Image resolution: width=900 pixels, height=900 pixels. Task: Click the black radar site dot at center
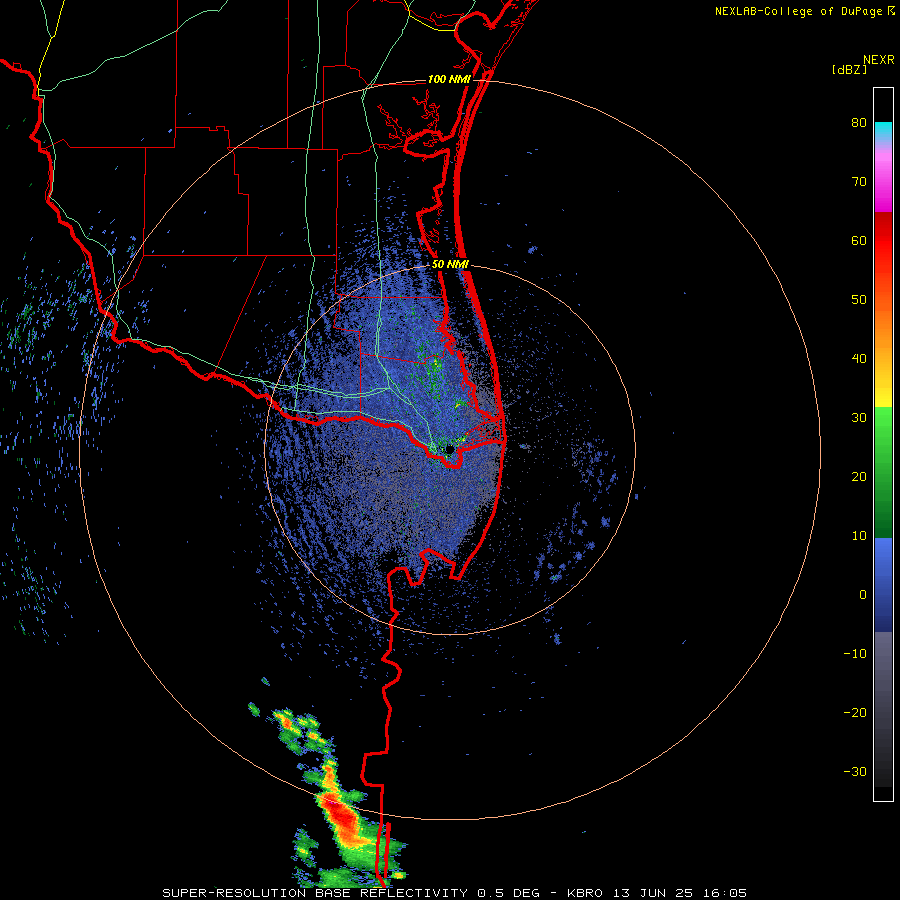449,449
